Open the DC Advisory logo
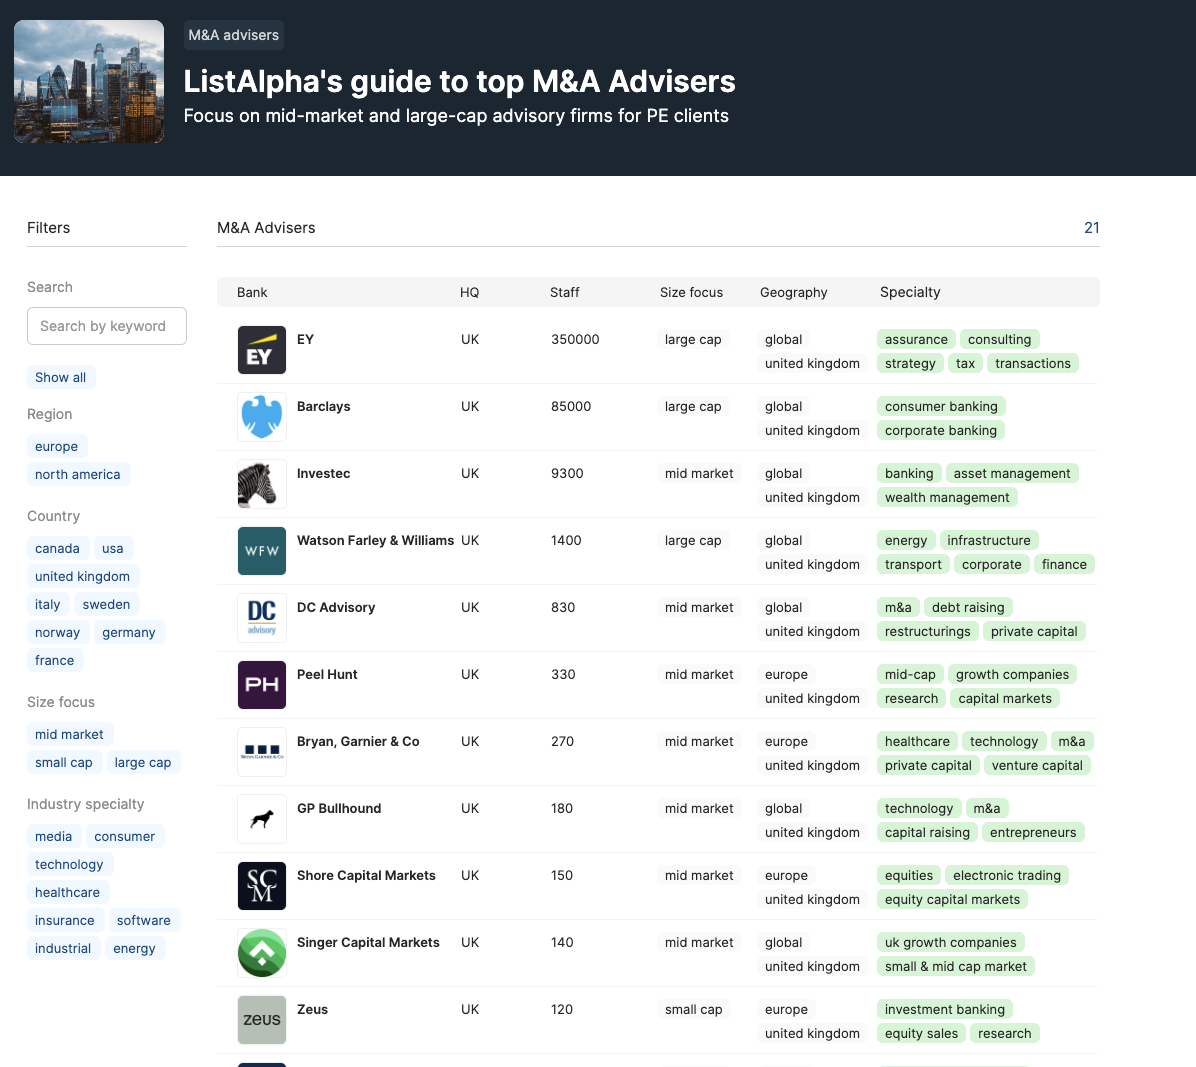1196x1067 pixels. coord(262,618)
